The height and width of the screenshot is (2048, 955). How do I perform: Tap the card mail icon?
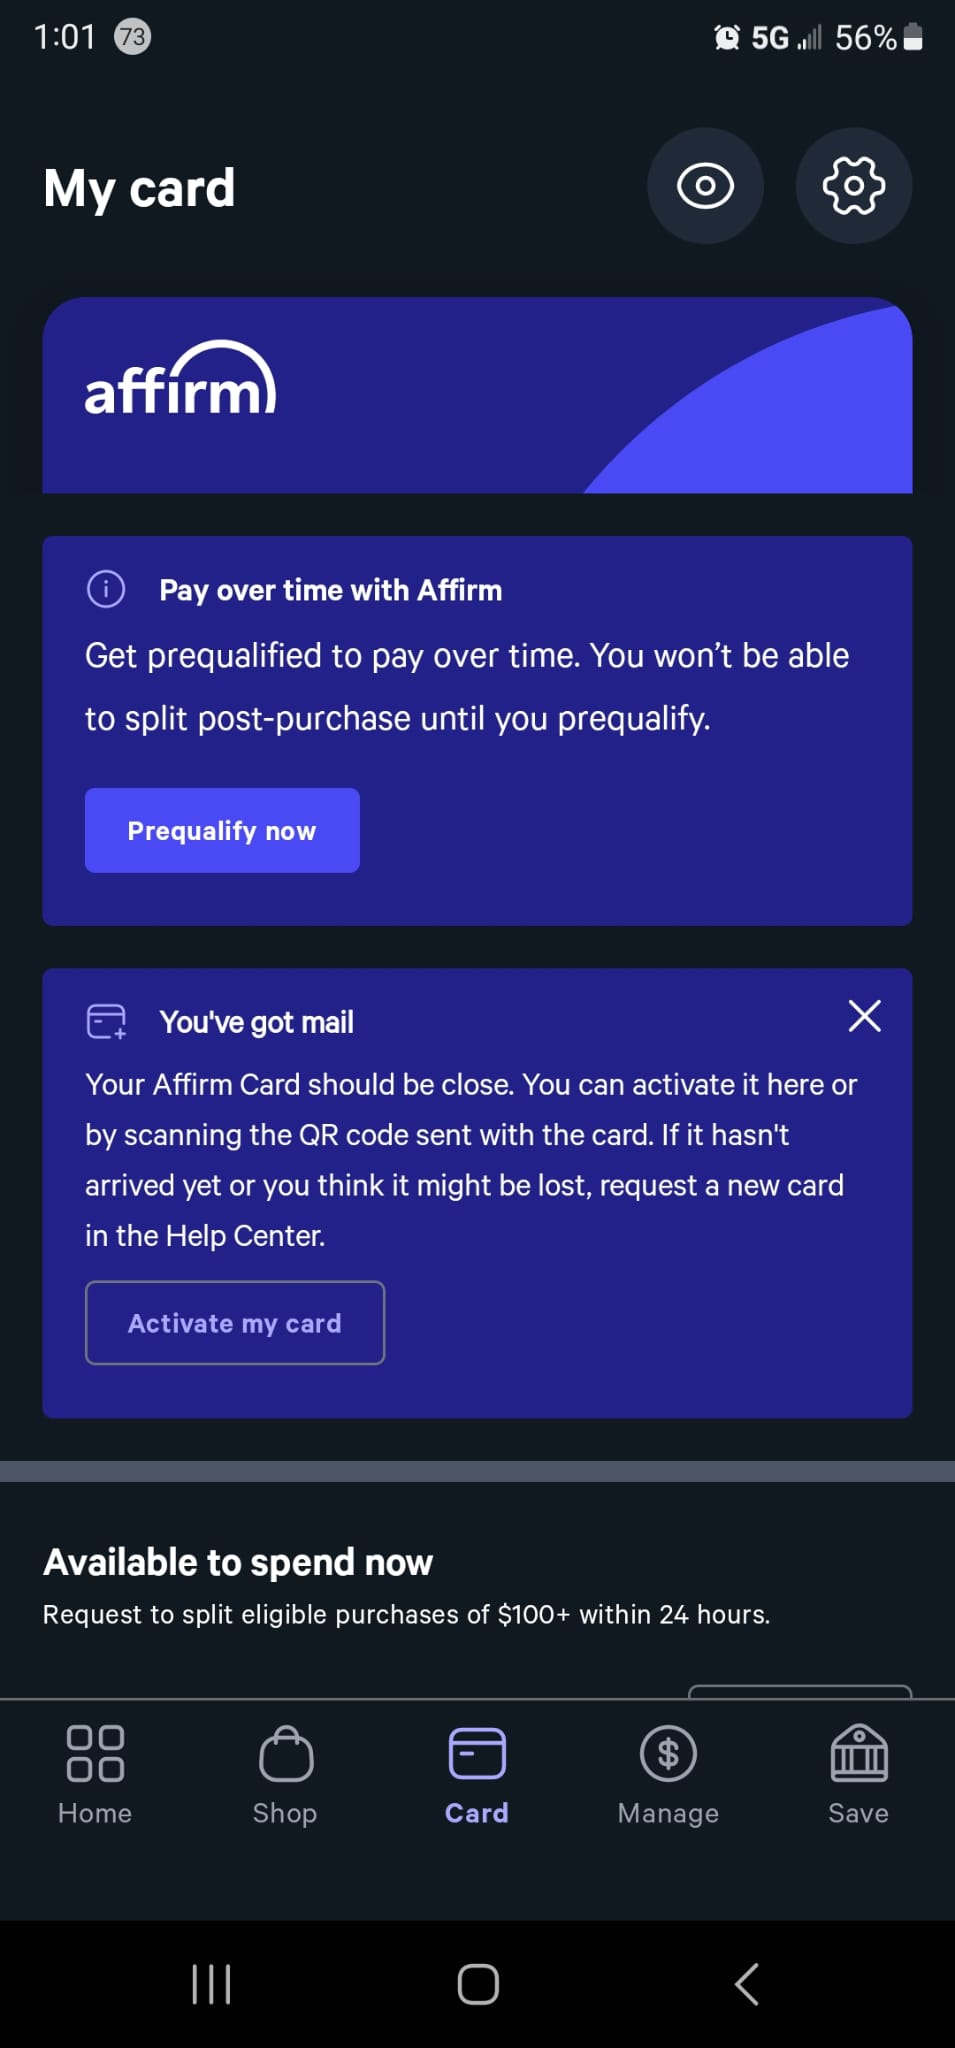pos(106,1021)
